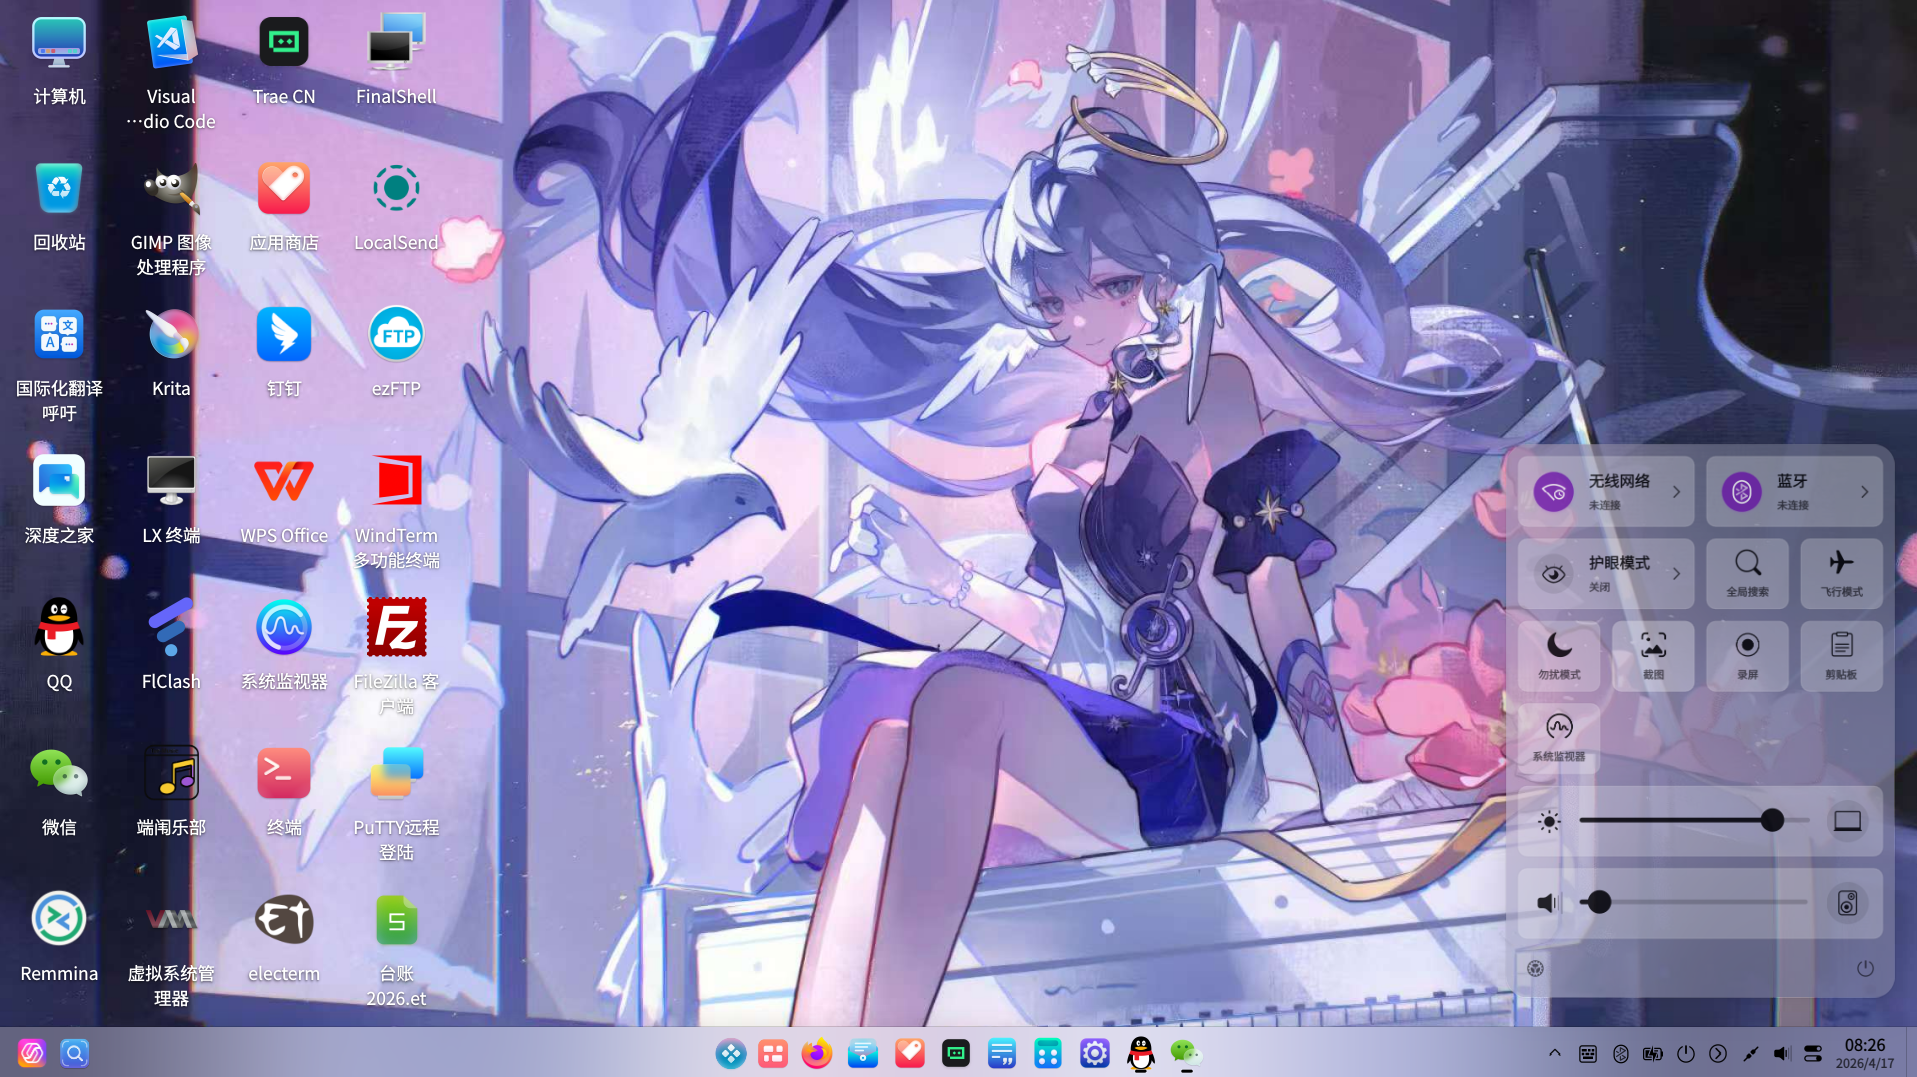Viewport: 1917px width, 1077px height.
Task: Open the 08:26 clock and calendar
Action: click(x=1865, y=1053)
